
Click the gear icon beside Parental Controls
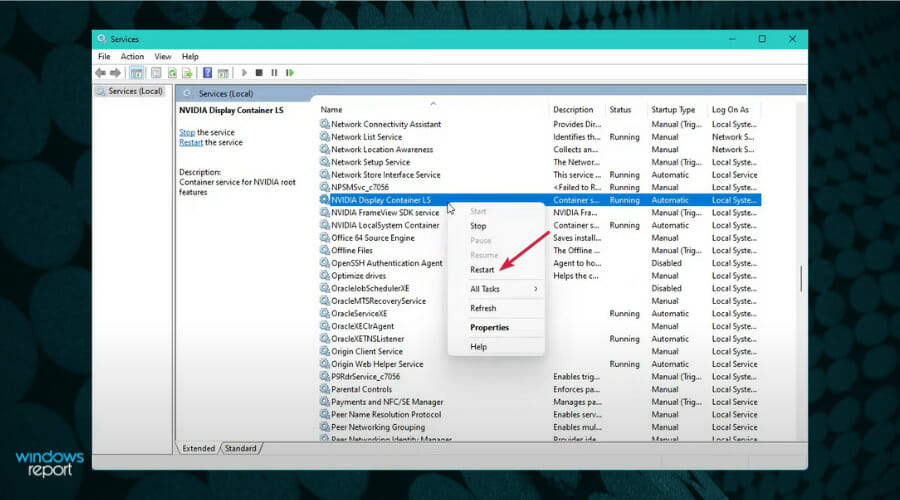(x=324, y=389)
